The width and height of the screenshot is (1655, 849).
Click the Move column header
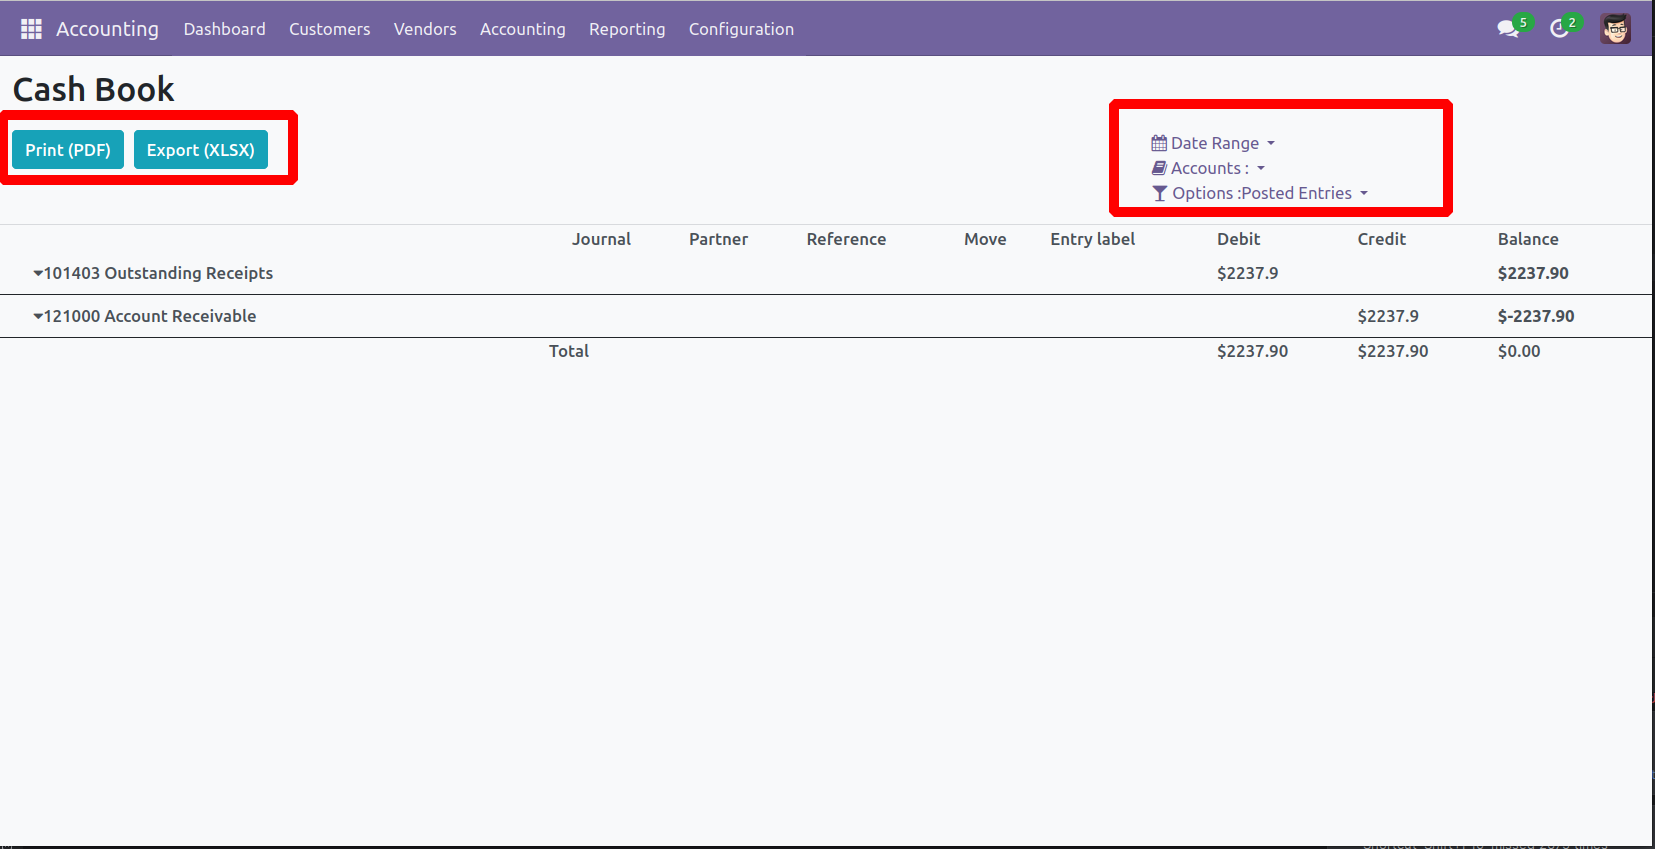coord(985,239)
